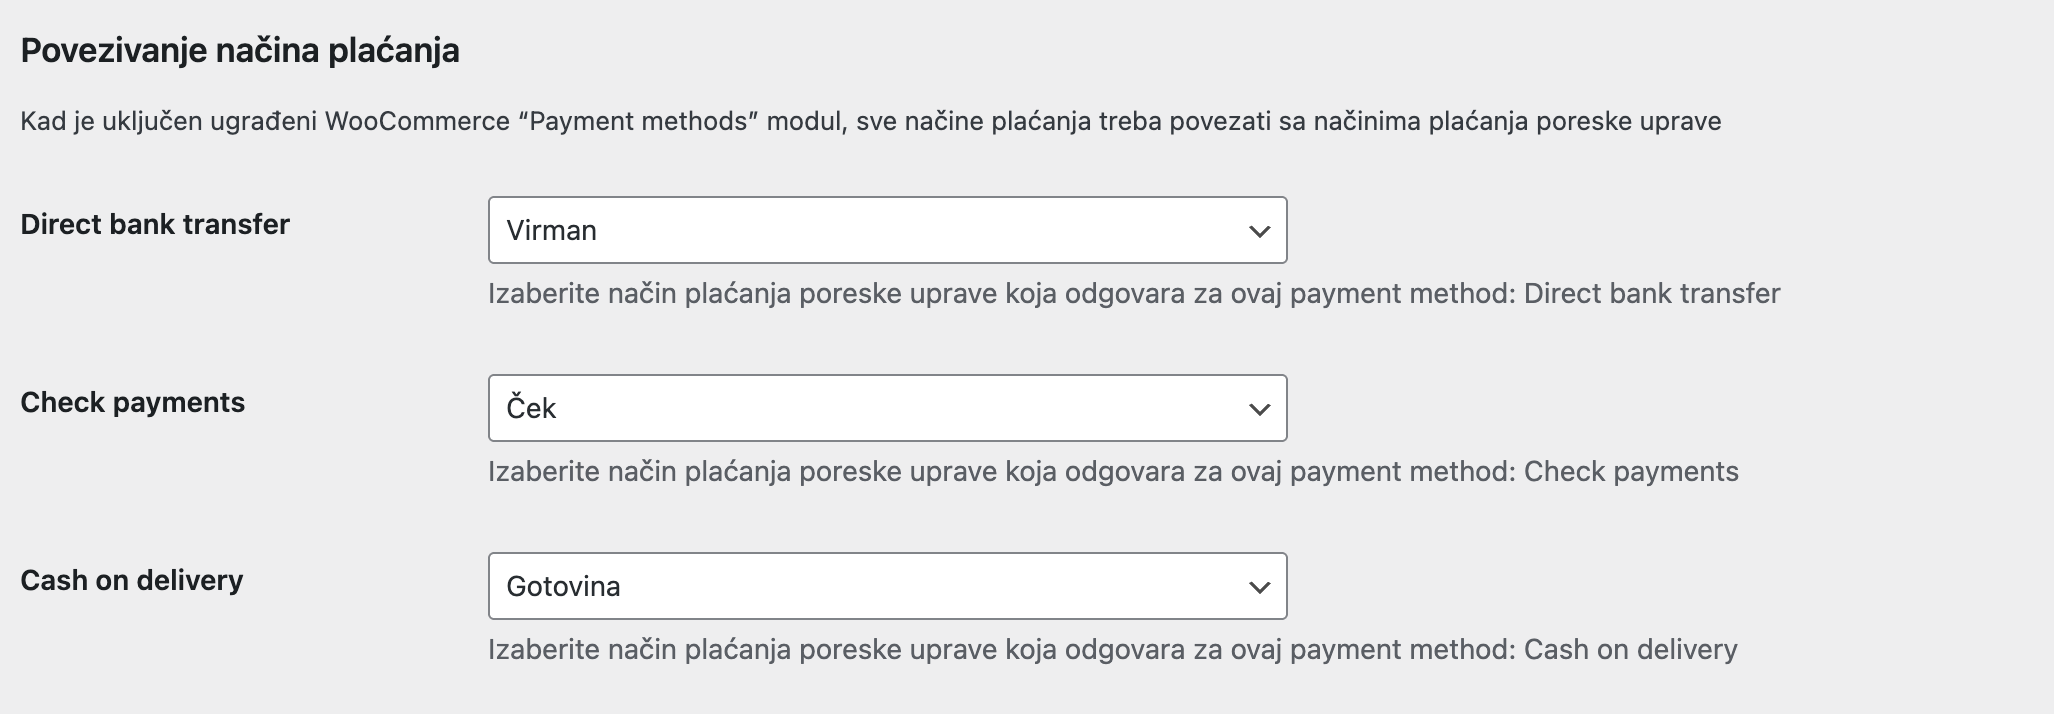This screenshot has width=2054, height=714.
Task: Click the description under Check payments
Action: point(1112,471)
